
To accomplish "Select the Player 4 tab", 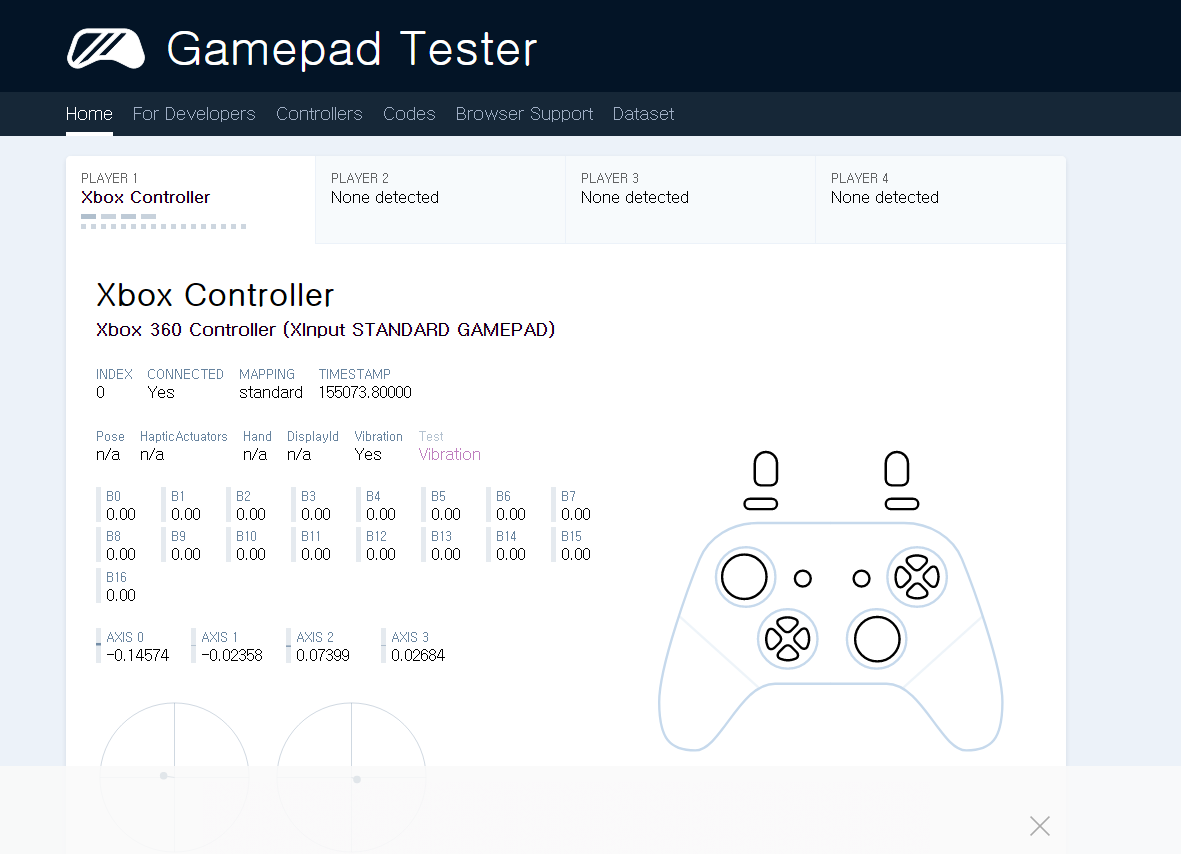I will point(941,200).
